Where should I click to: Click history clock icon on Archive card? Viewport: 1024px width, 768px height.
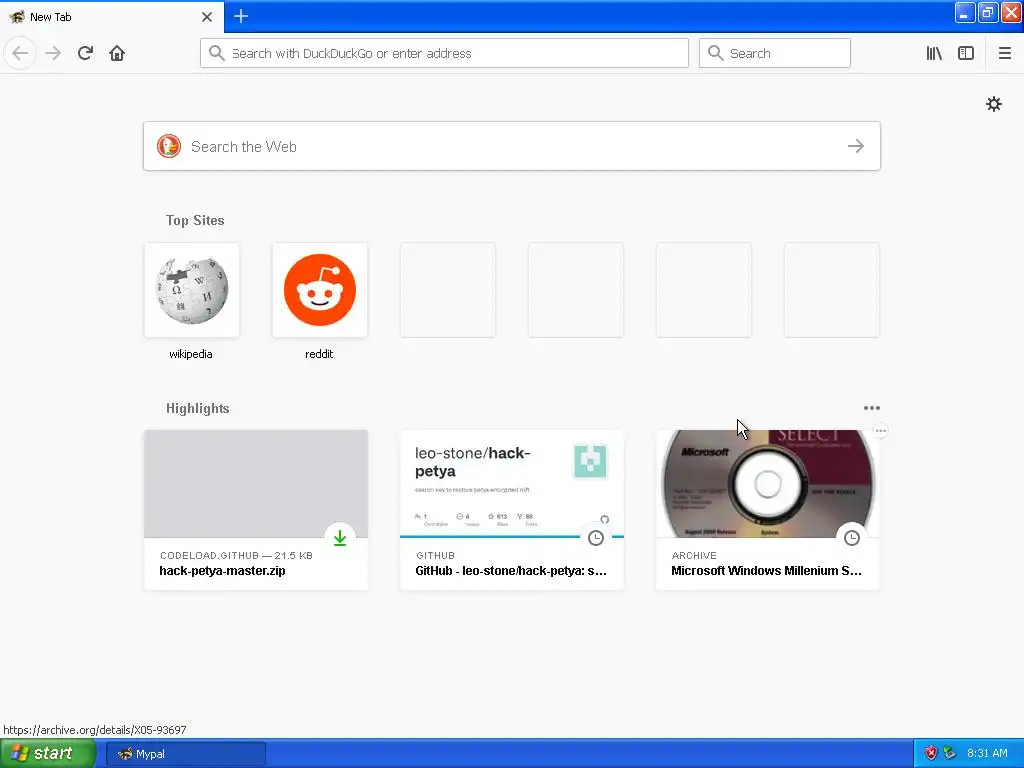852,537
